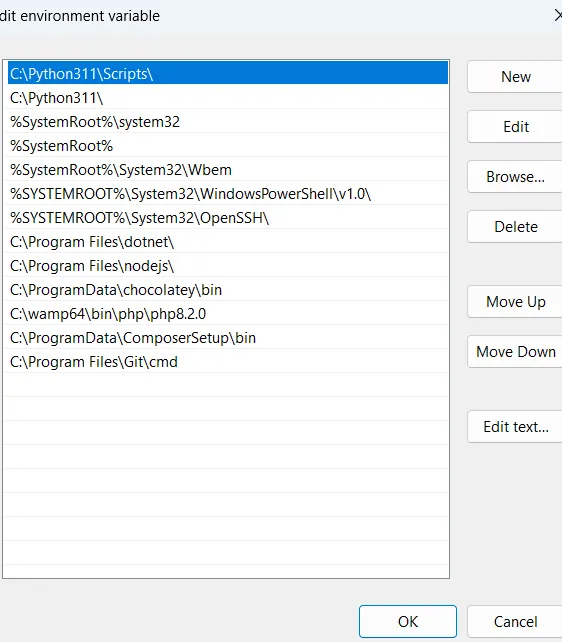Select the ComposerSetup\bin path
The height and width of the screenshot is (642, 562).
tap(228, 337)
